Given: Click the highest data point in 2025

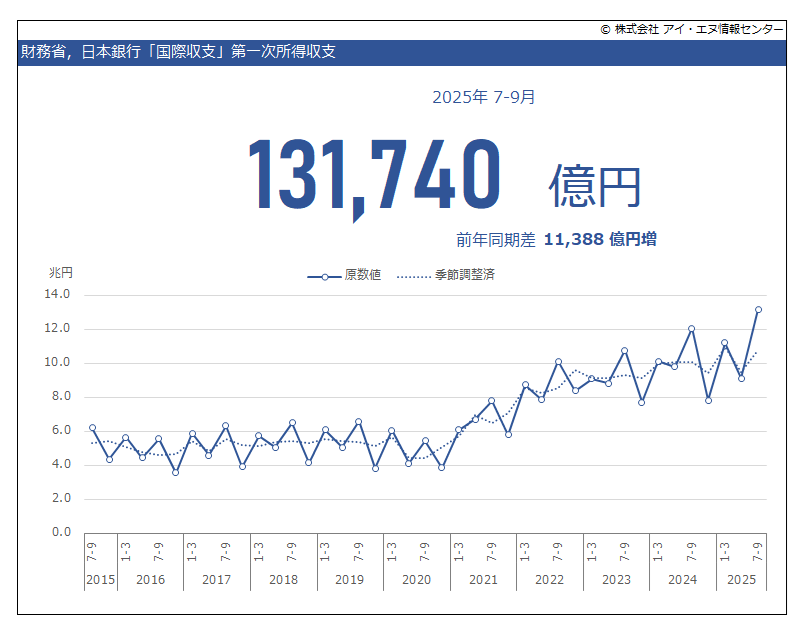Looking at the screenshot, I should click(759, 309).
